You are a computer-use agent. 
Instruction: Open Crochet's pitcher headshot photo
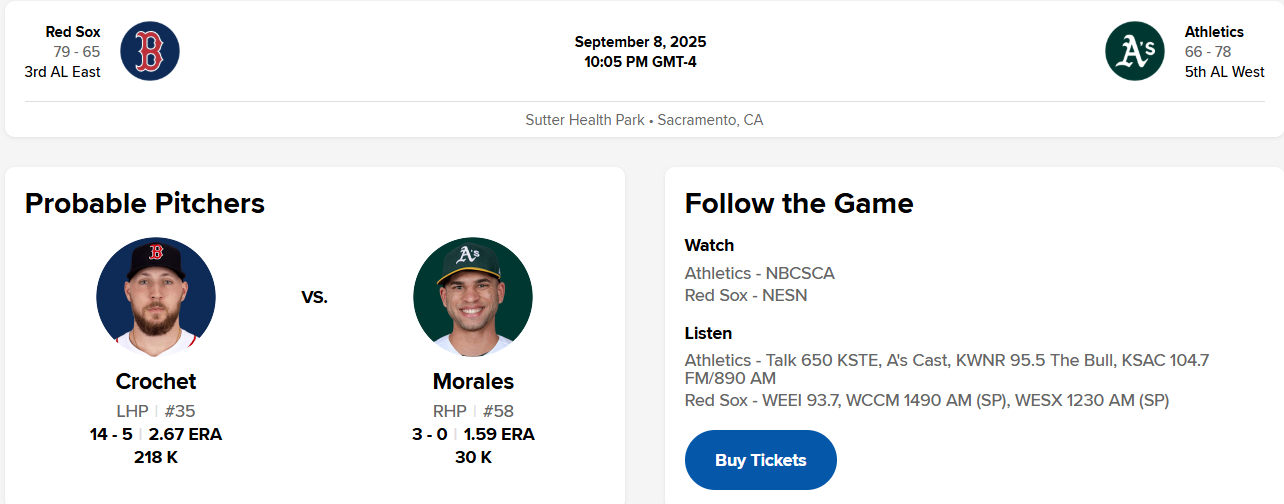point(156,297)
